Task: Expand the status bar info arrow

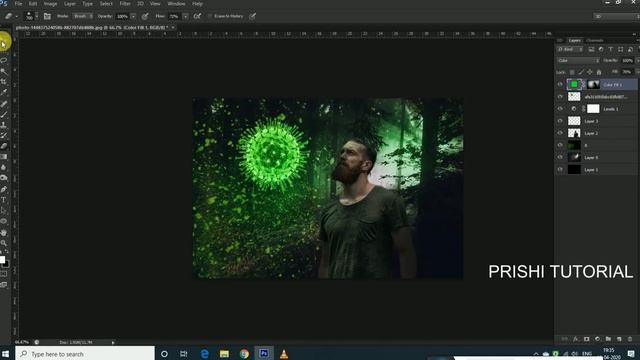Action: point(113,342)
